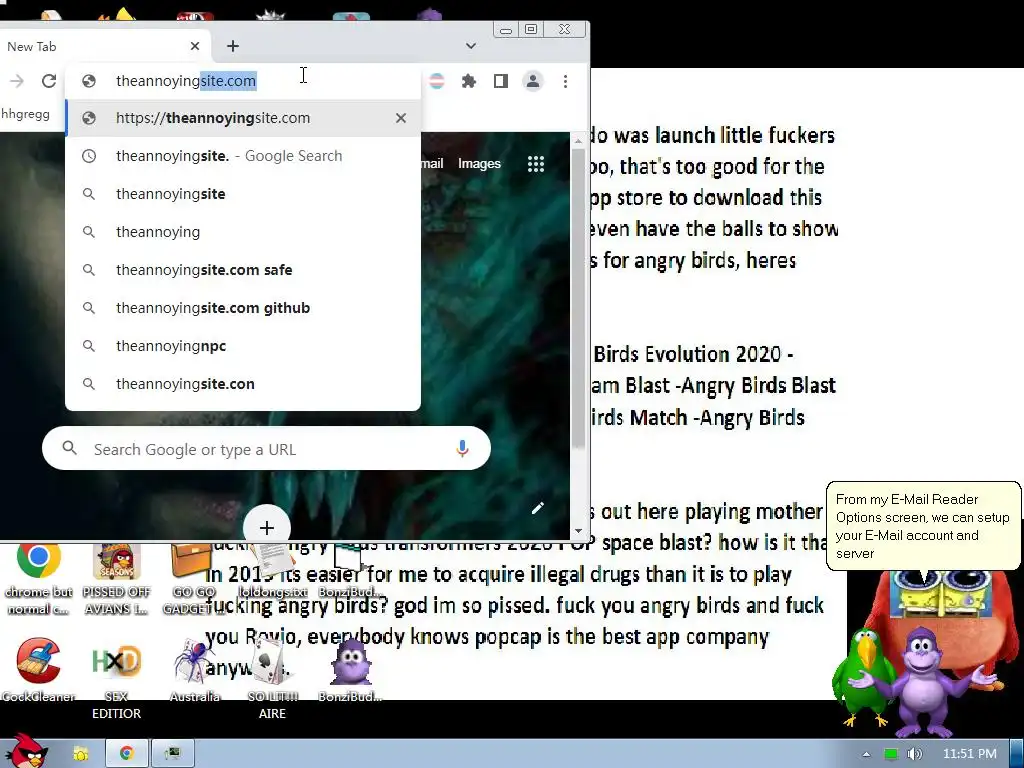Show hidden system tray icons
1024x768 pixels.
click(x=866, y=754)
